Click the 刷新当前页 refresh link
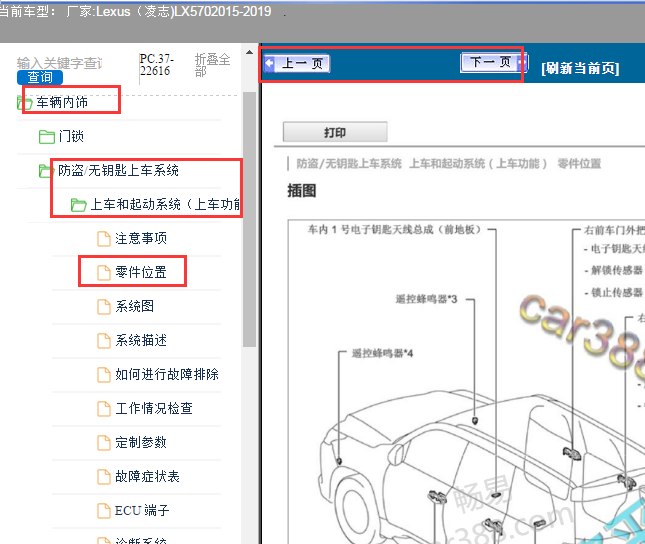Screen dimensions: 645x544 pos(580,68)
